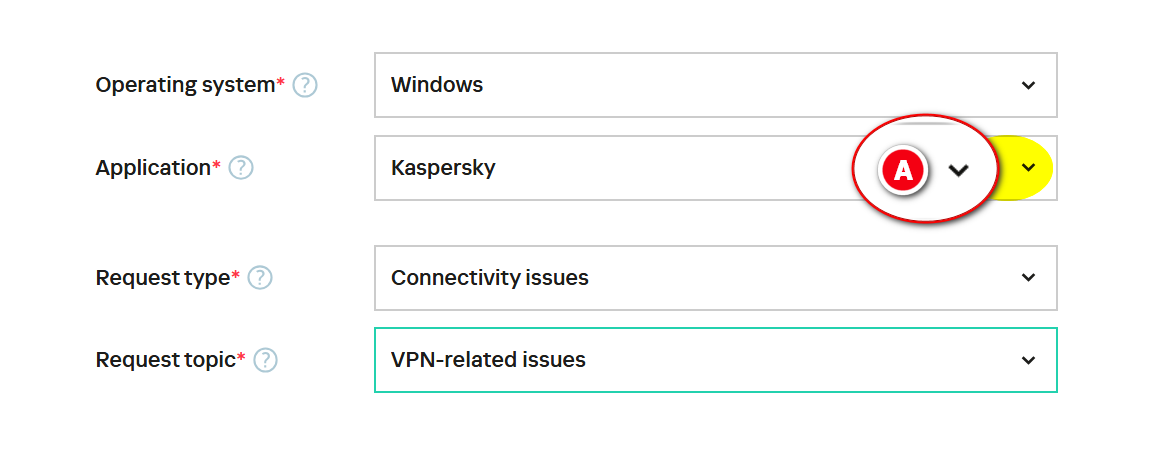Open the Application dropdown showing Kaspersky

(x=716, y=168)
